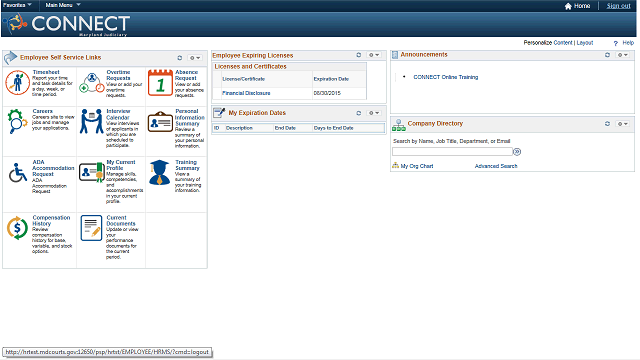Image resolution: width=640 pixels, height=360 pixels.
Task: Open the CONNECT Online Training announcement
Action: pyautogui.click(x=446, y=77)
